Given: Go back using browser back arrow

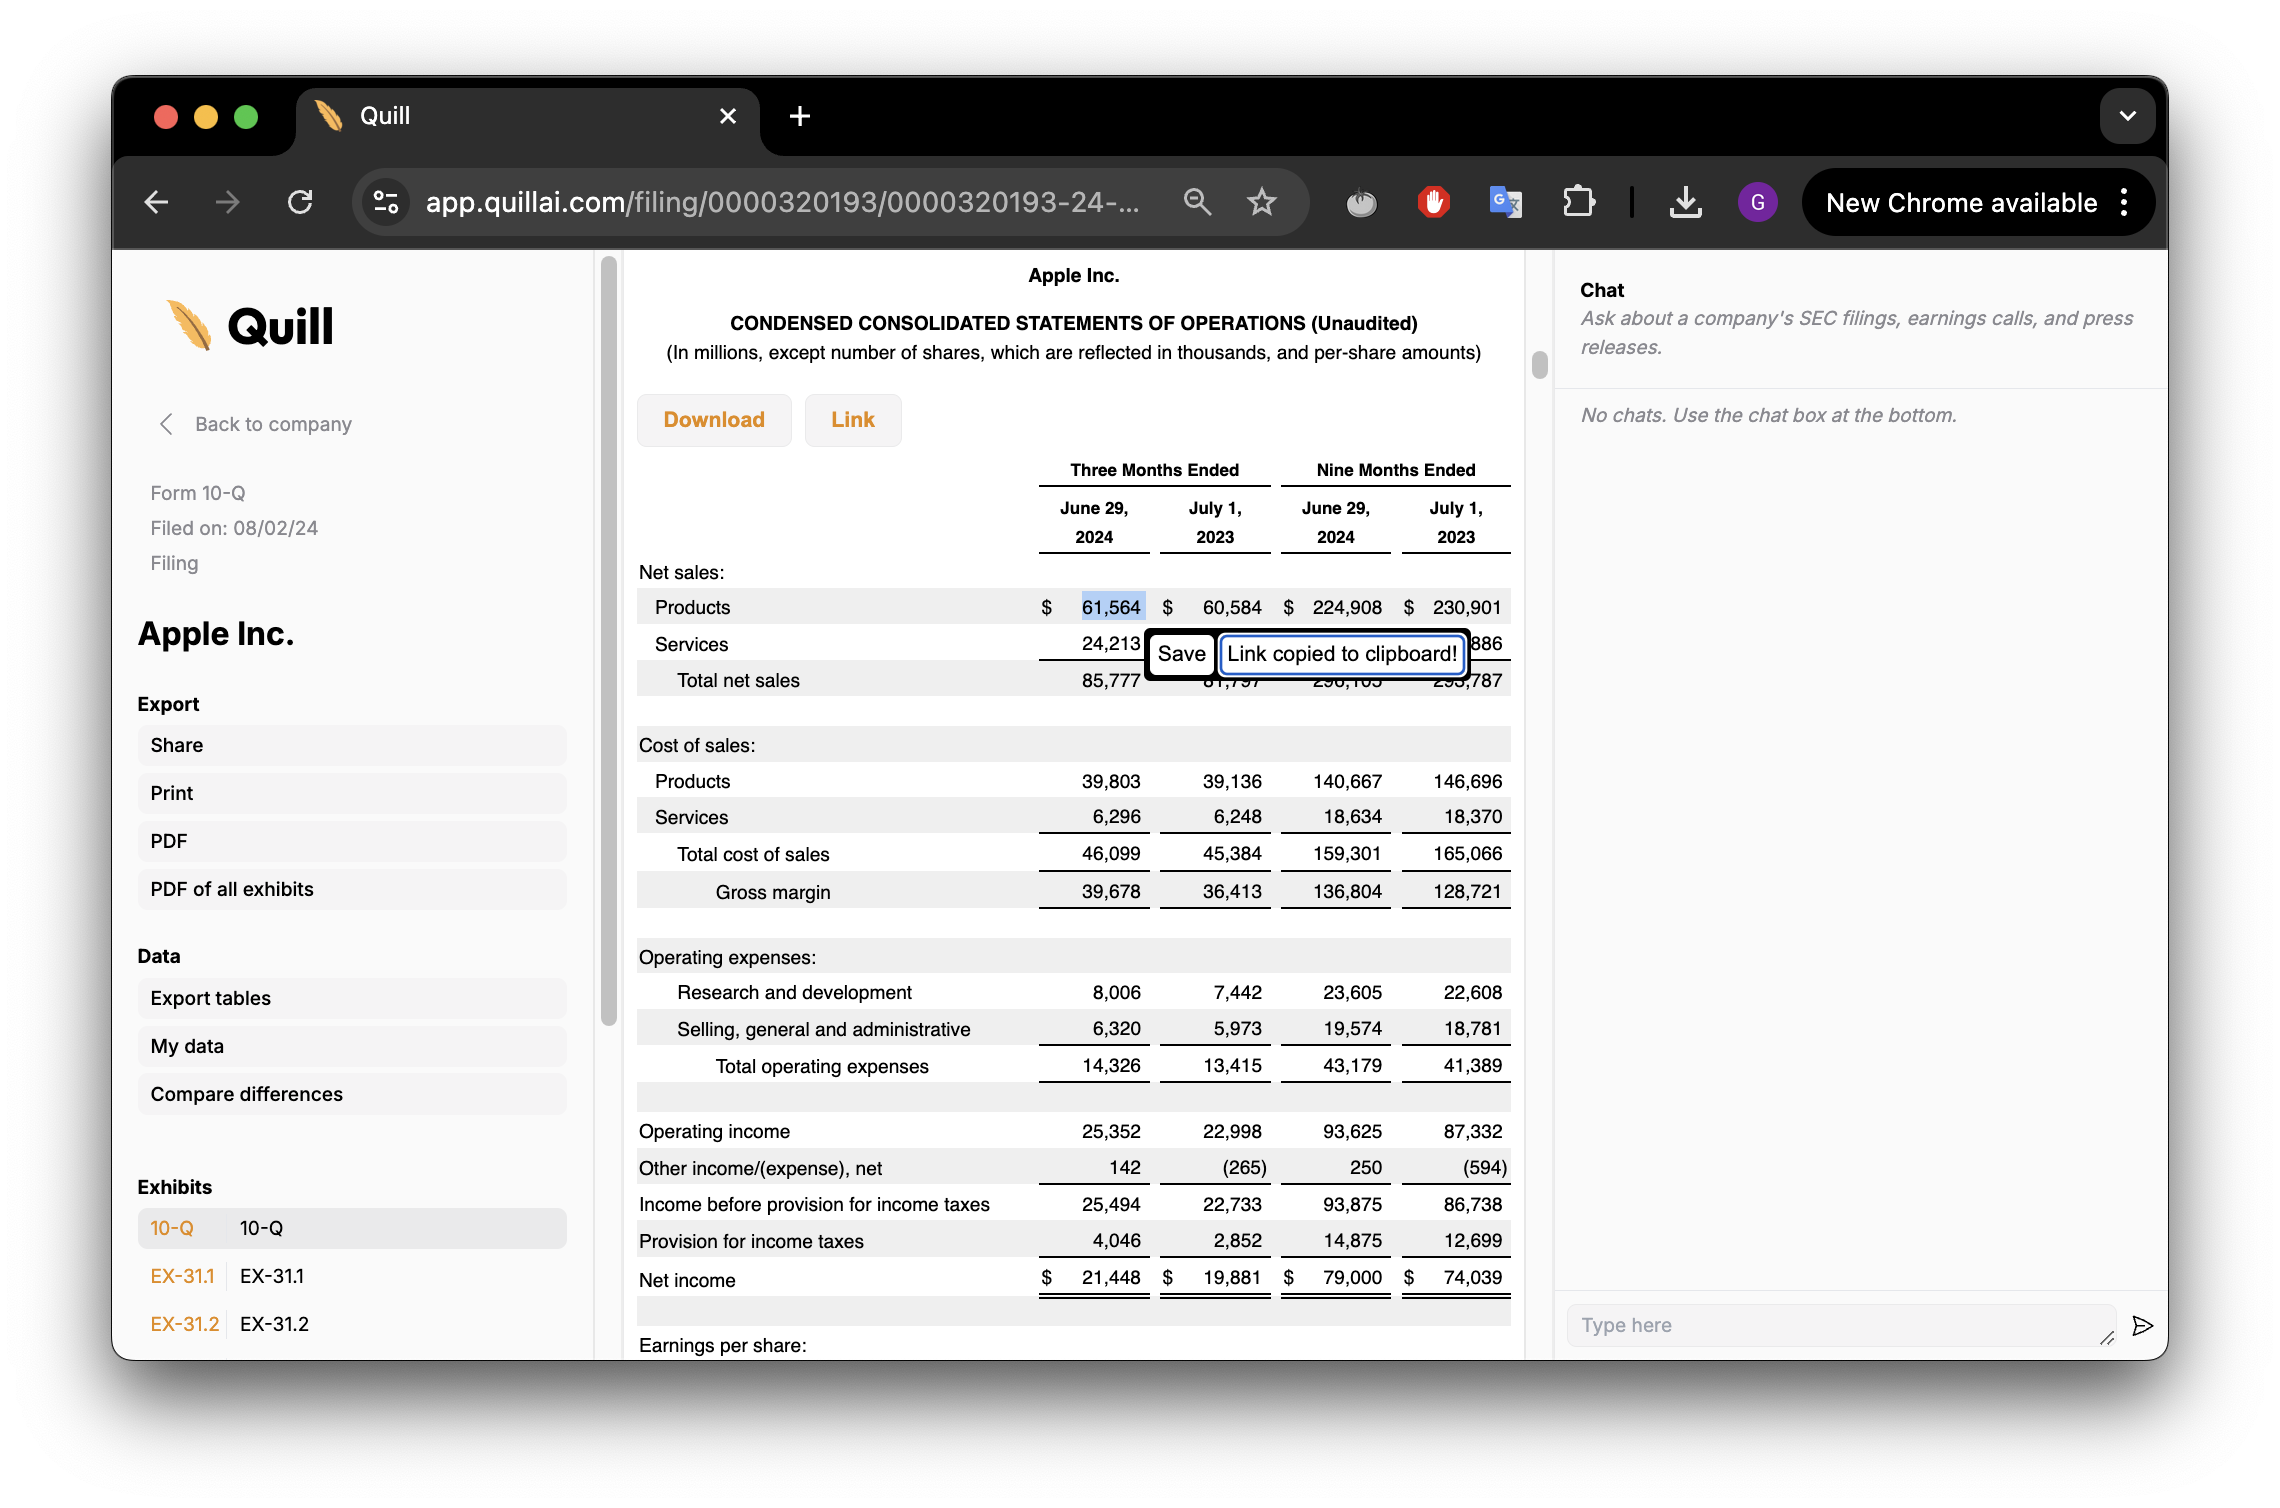Looking at the screenshot, I should (157, 203).
